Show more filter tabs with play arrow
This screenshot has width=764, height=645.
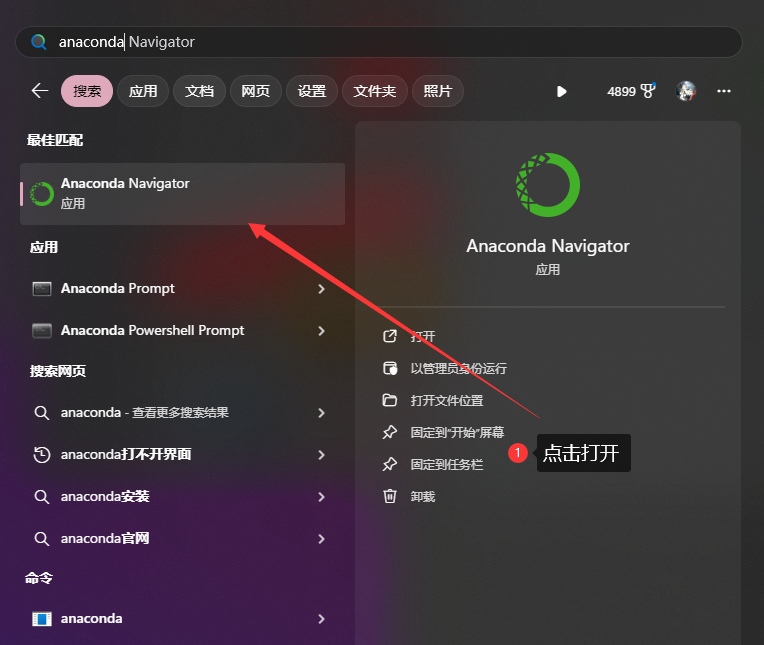(x=561, y=91)
